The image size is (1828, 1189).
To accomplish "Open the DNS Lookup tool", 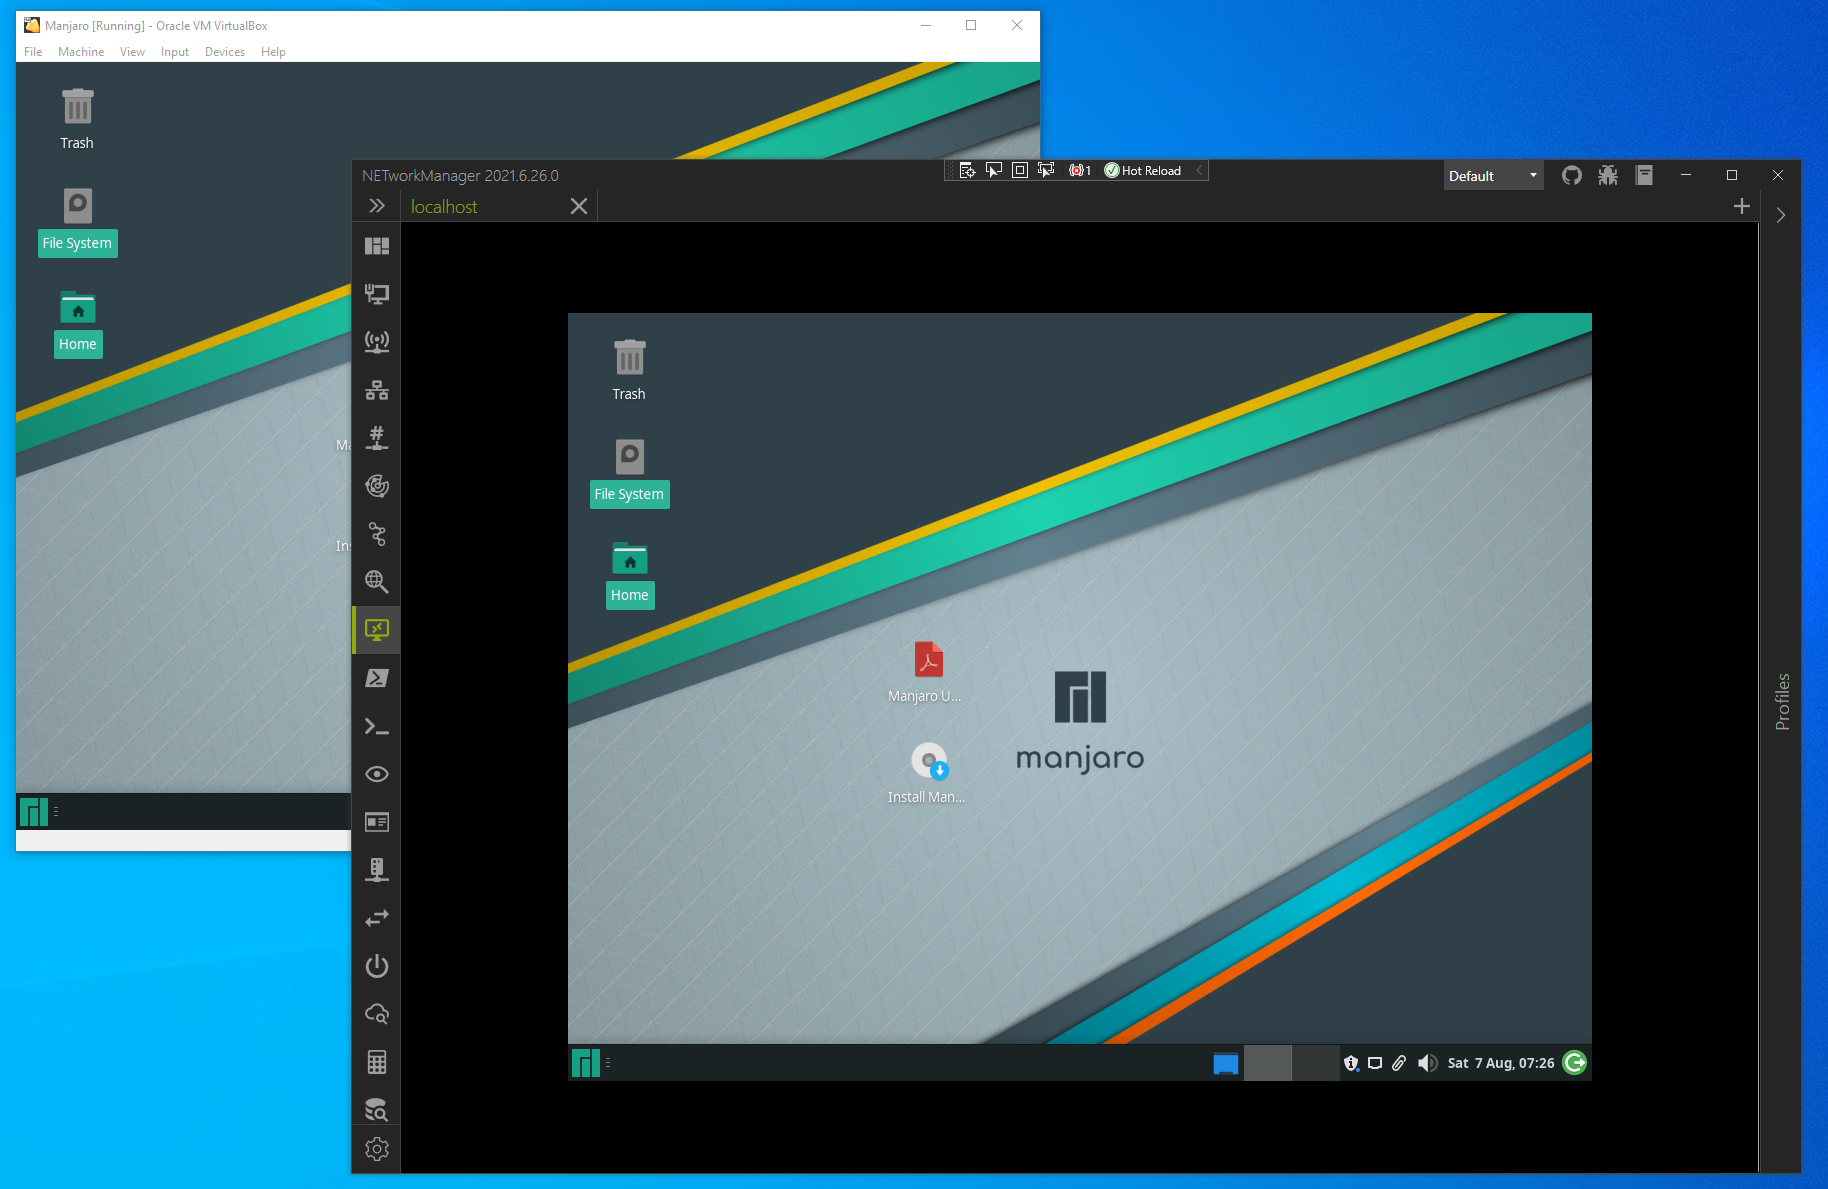I will [x=377, y=581].
